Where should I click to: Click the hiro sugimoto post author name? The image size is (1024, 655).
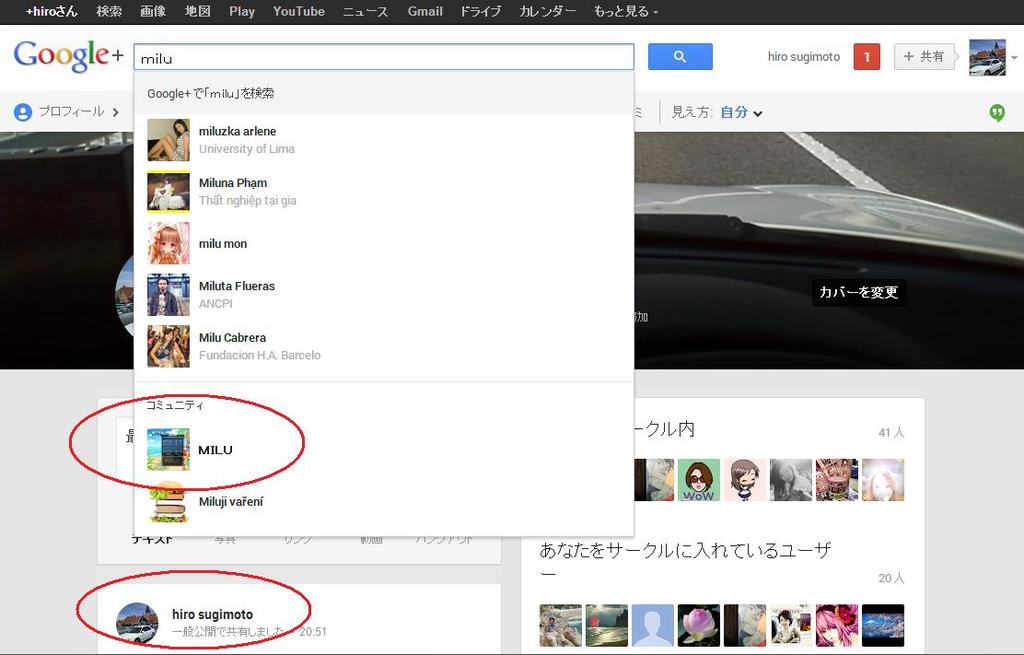click(x=212, y=615)
